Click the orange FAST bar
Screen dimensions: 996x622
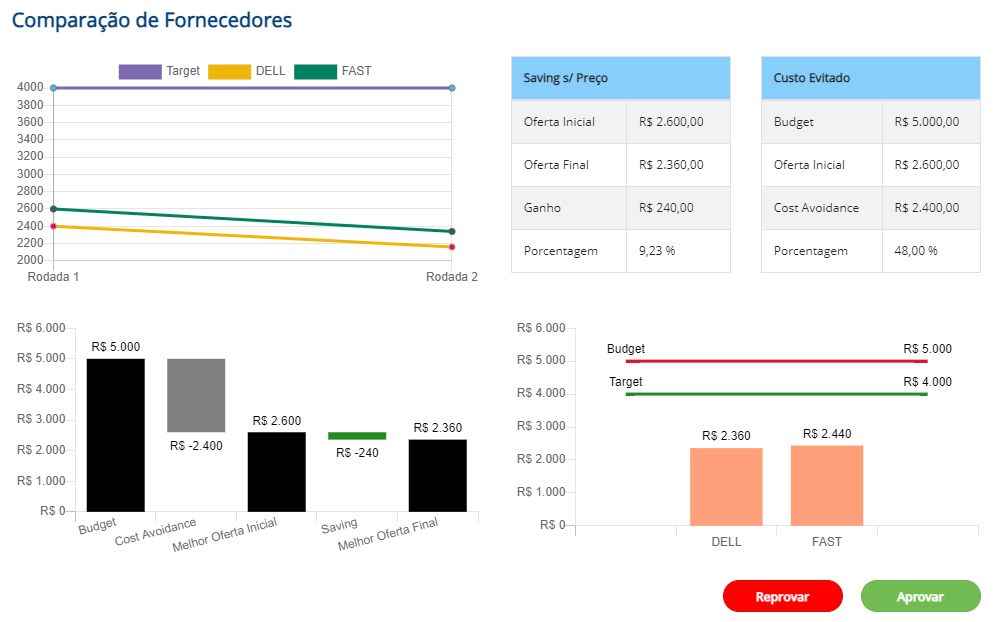tap(827, 485)
